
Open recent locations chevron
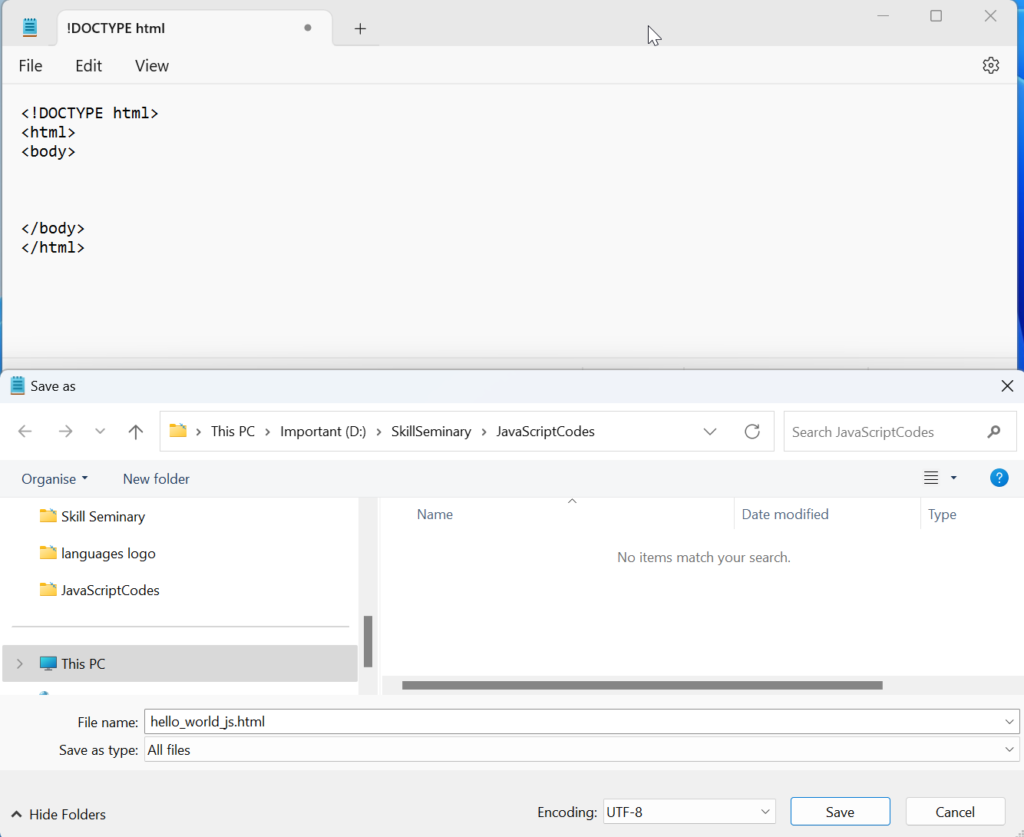click(x=100, y=432)
